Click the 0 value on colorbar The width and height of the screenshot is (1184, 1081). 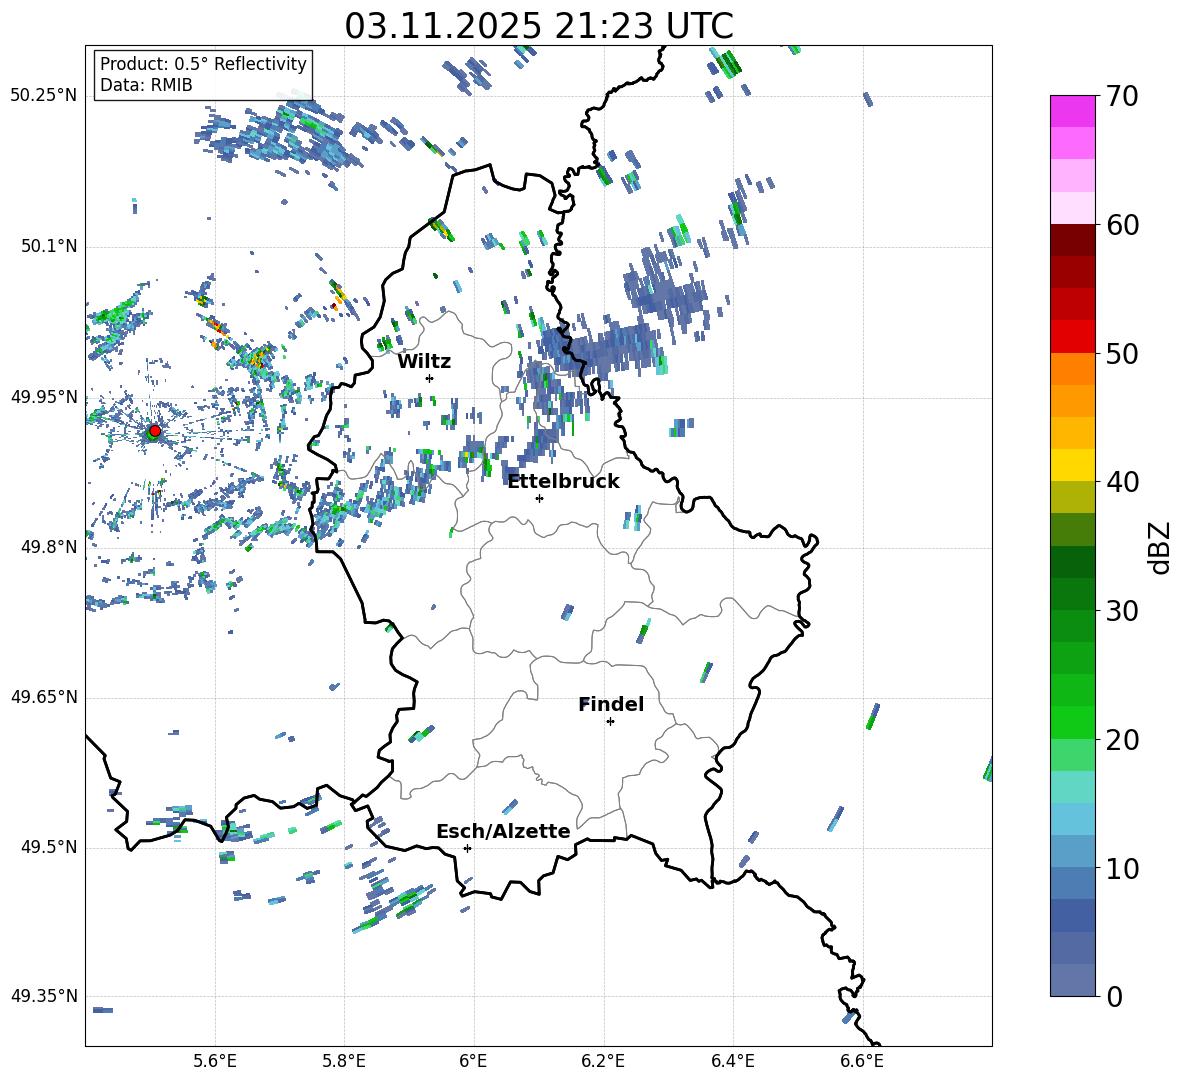click(1114, 996)
